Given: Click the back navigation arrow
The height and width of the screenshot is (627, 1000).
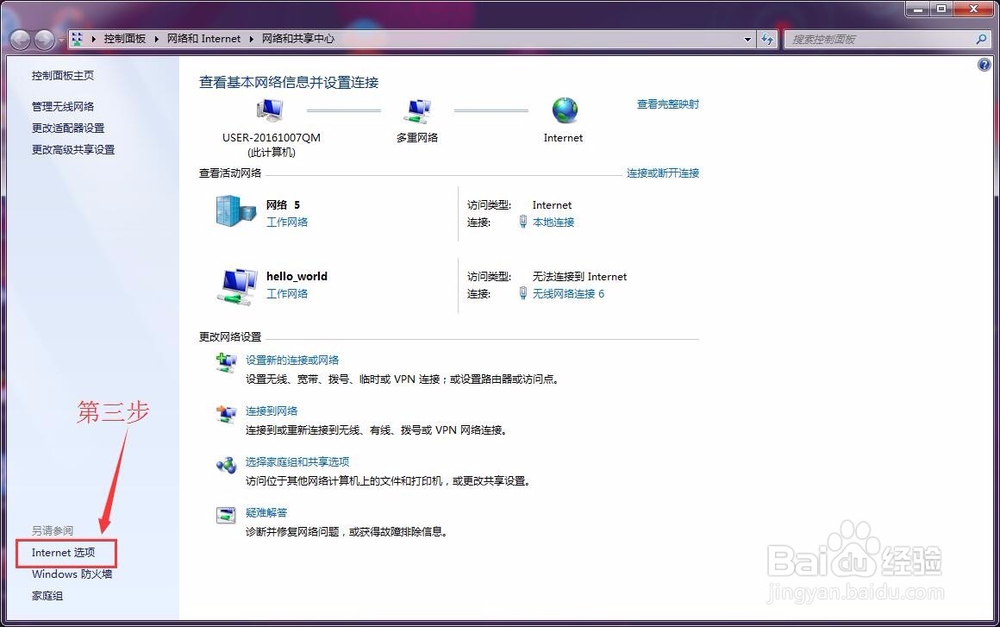Looking at the screenshot, I should (19, 39).
